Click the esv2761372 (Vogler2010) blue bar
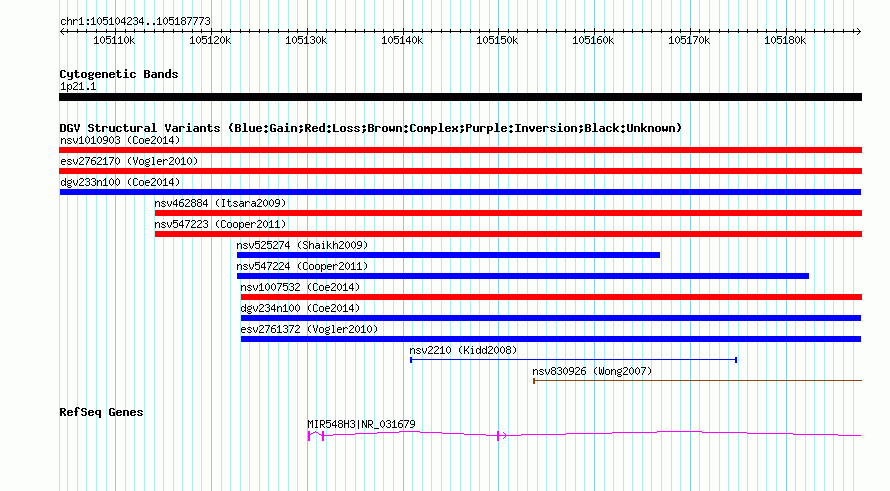890x491 pixels. click(x=551, y=339)
